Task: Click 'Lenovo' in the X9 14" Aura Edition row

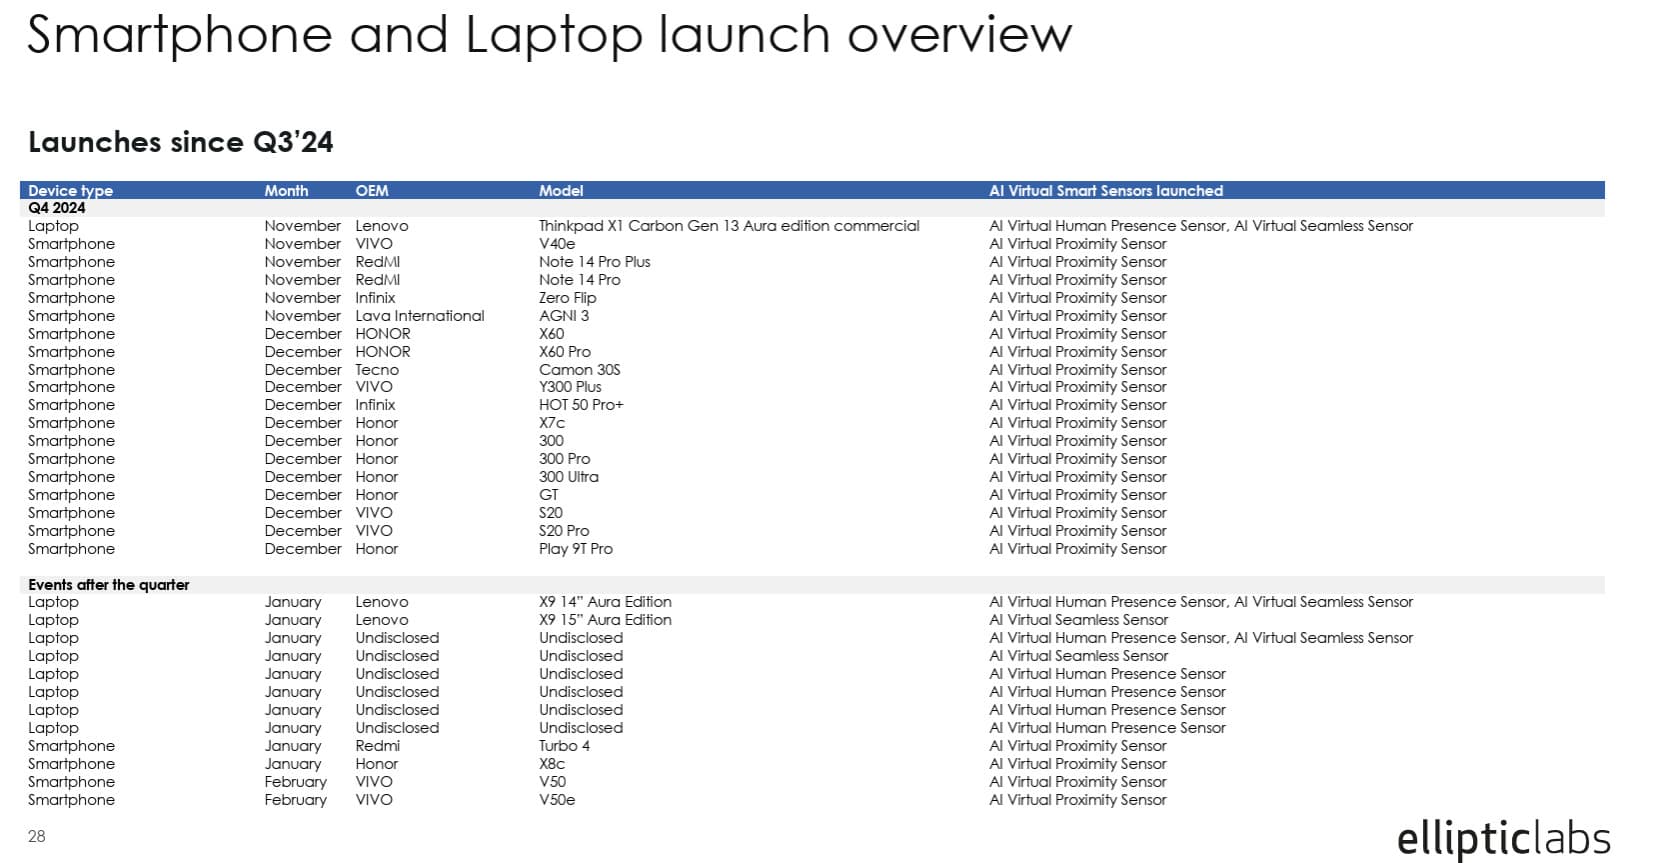Action: (x=382, y=602)
